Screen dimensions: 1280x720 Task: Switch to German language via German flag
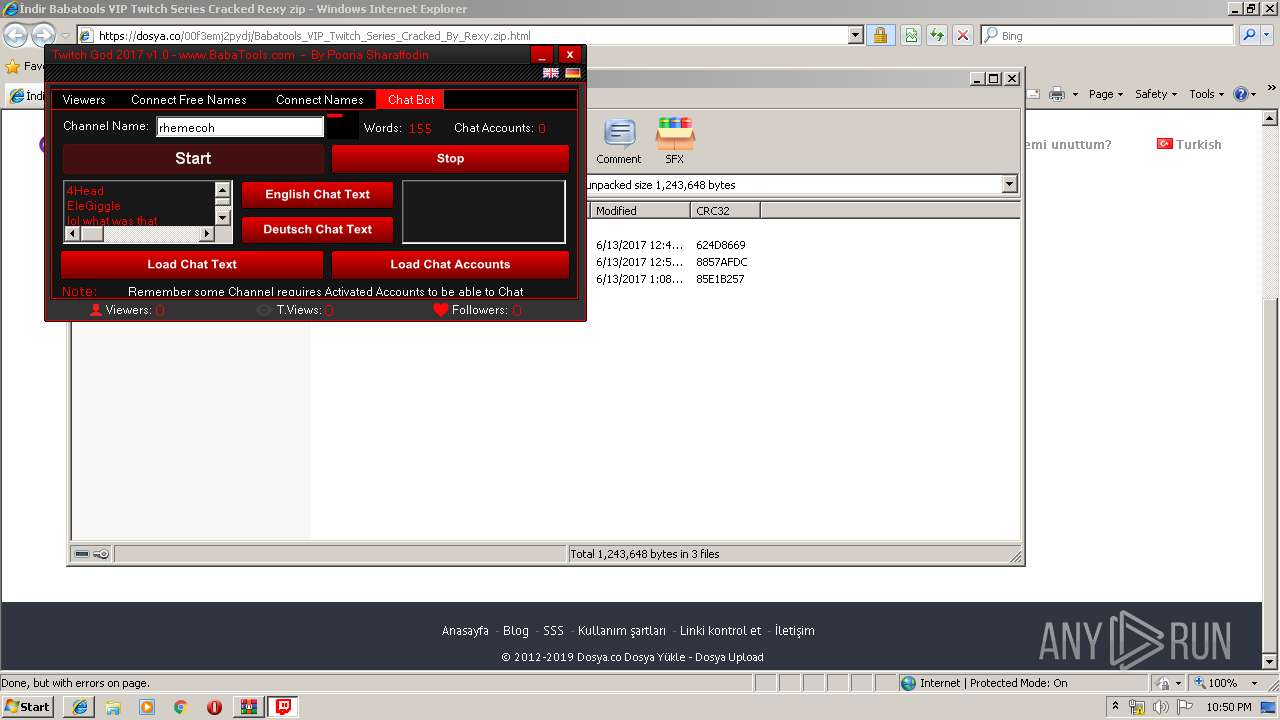point(573,73)
